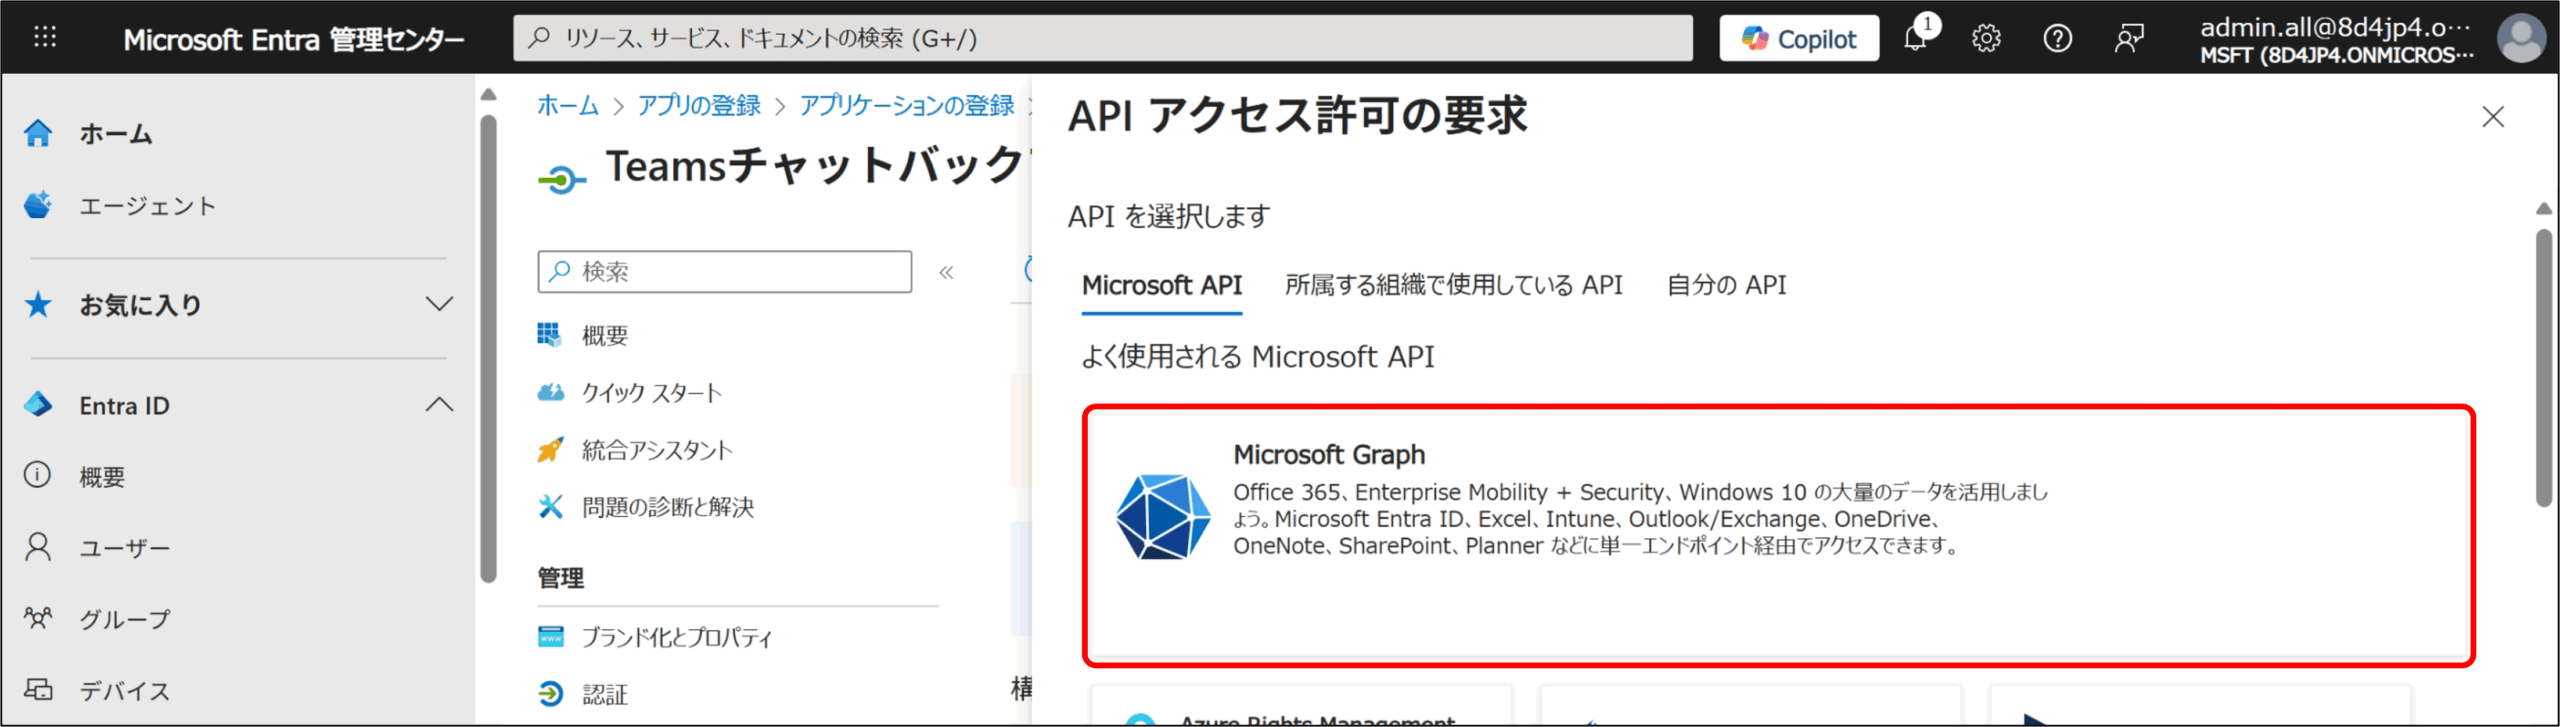
Task: Switch to the 自分の API tab
Action: [x=1726, y=286]
